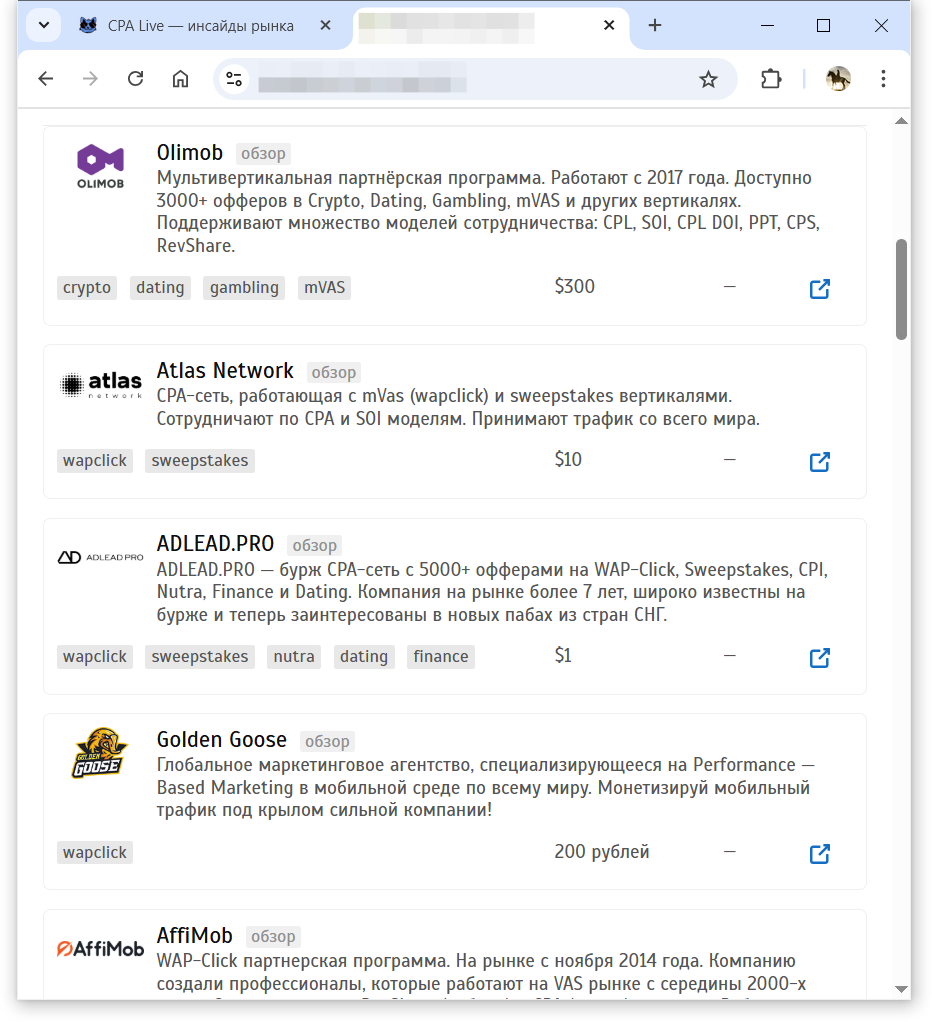Screen dimensions: 932x1022
Task: Select ADLEAD.PRO nutra tag
Action: pos(294,656)
